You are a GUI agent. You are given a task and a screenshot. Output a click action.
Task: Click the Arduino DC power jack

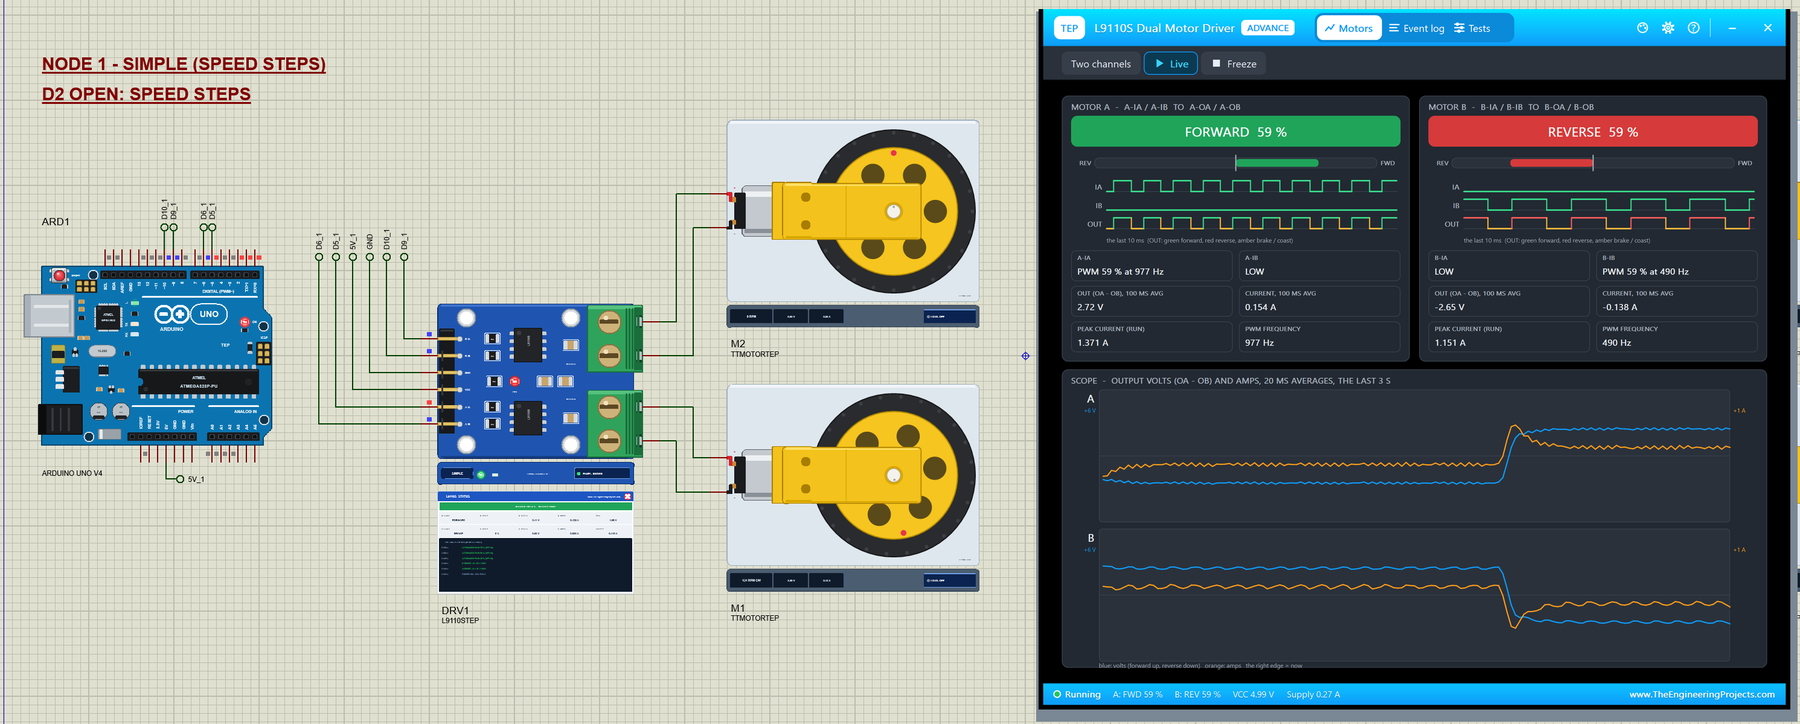point(60,420)
